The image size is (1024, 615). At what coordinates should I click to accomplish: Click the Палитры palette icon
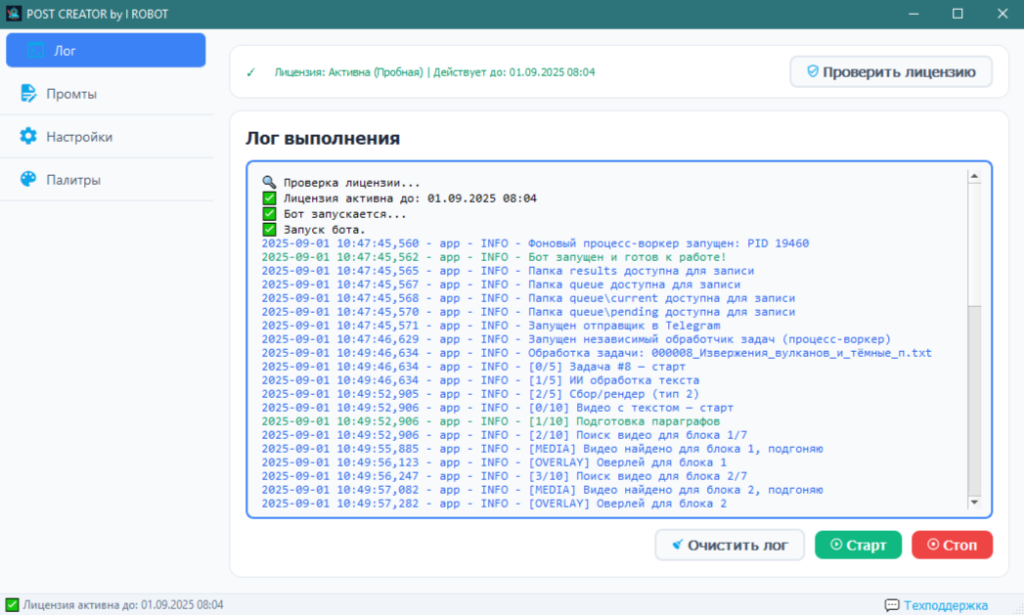pyautogui.click(x=28, y=180)
